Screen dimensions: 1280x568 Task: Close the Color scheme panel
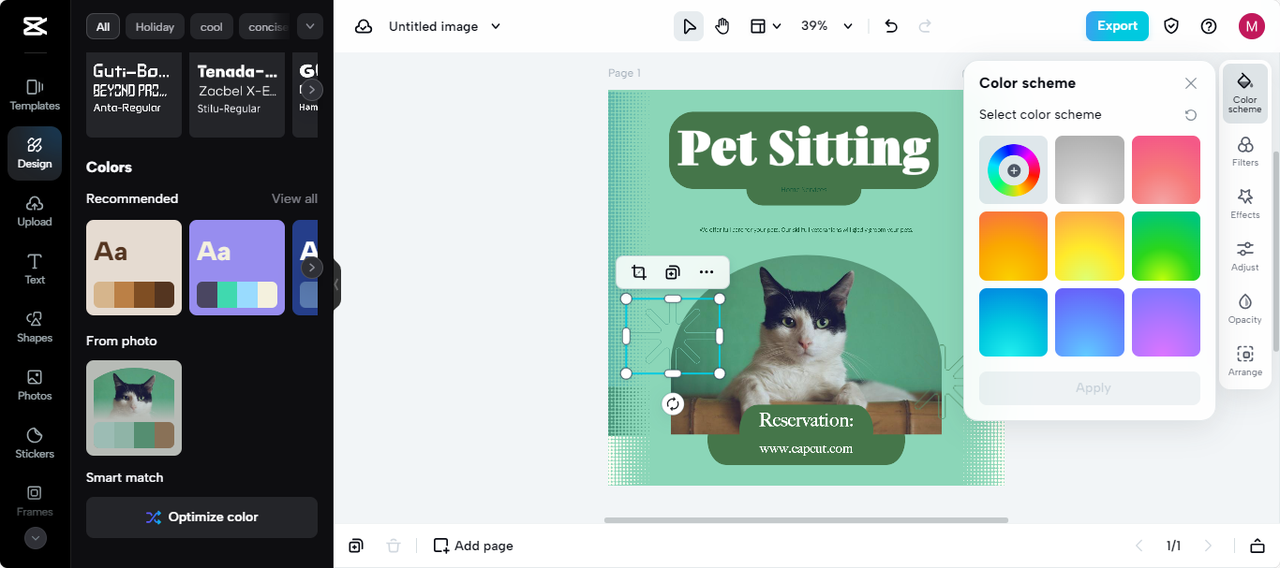coord(1190,83)
